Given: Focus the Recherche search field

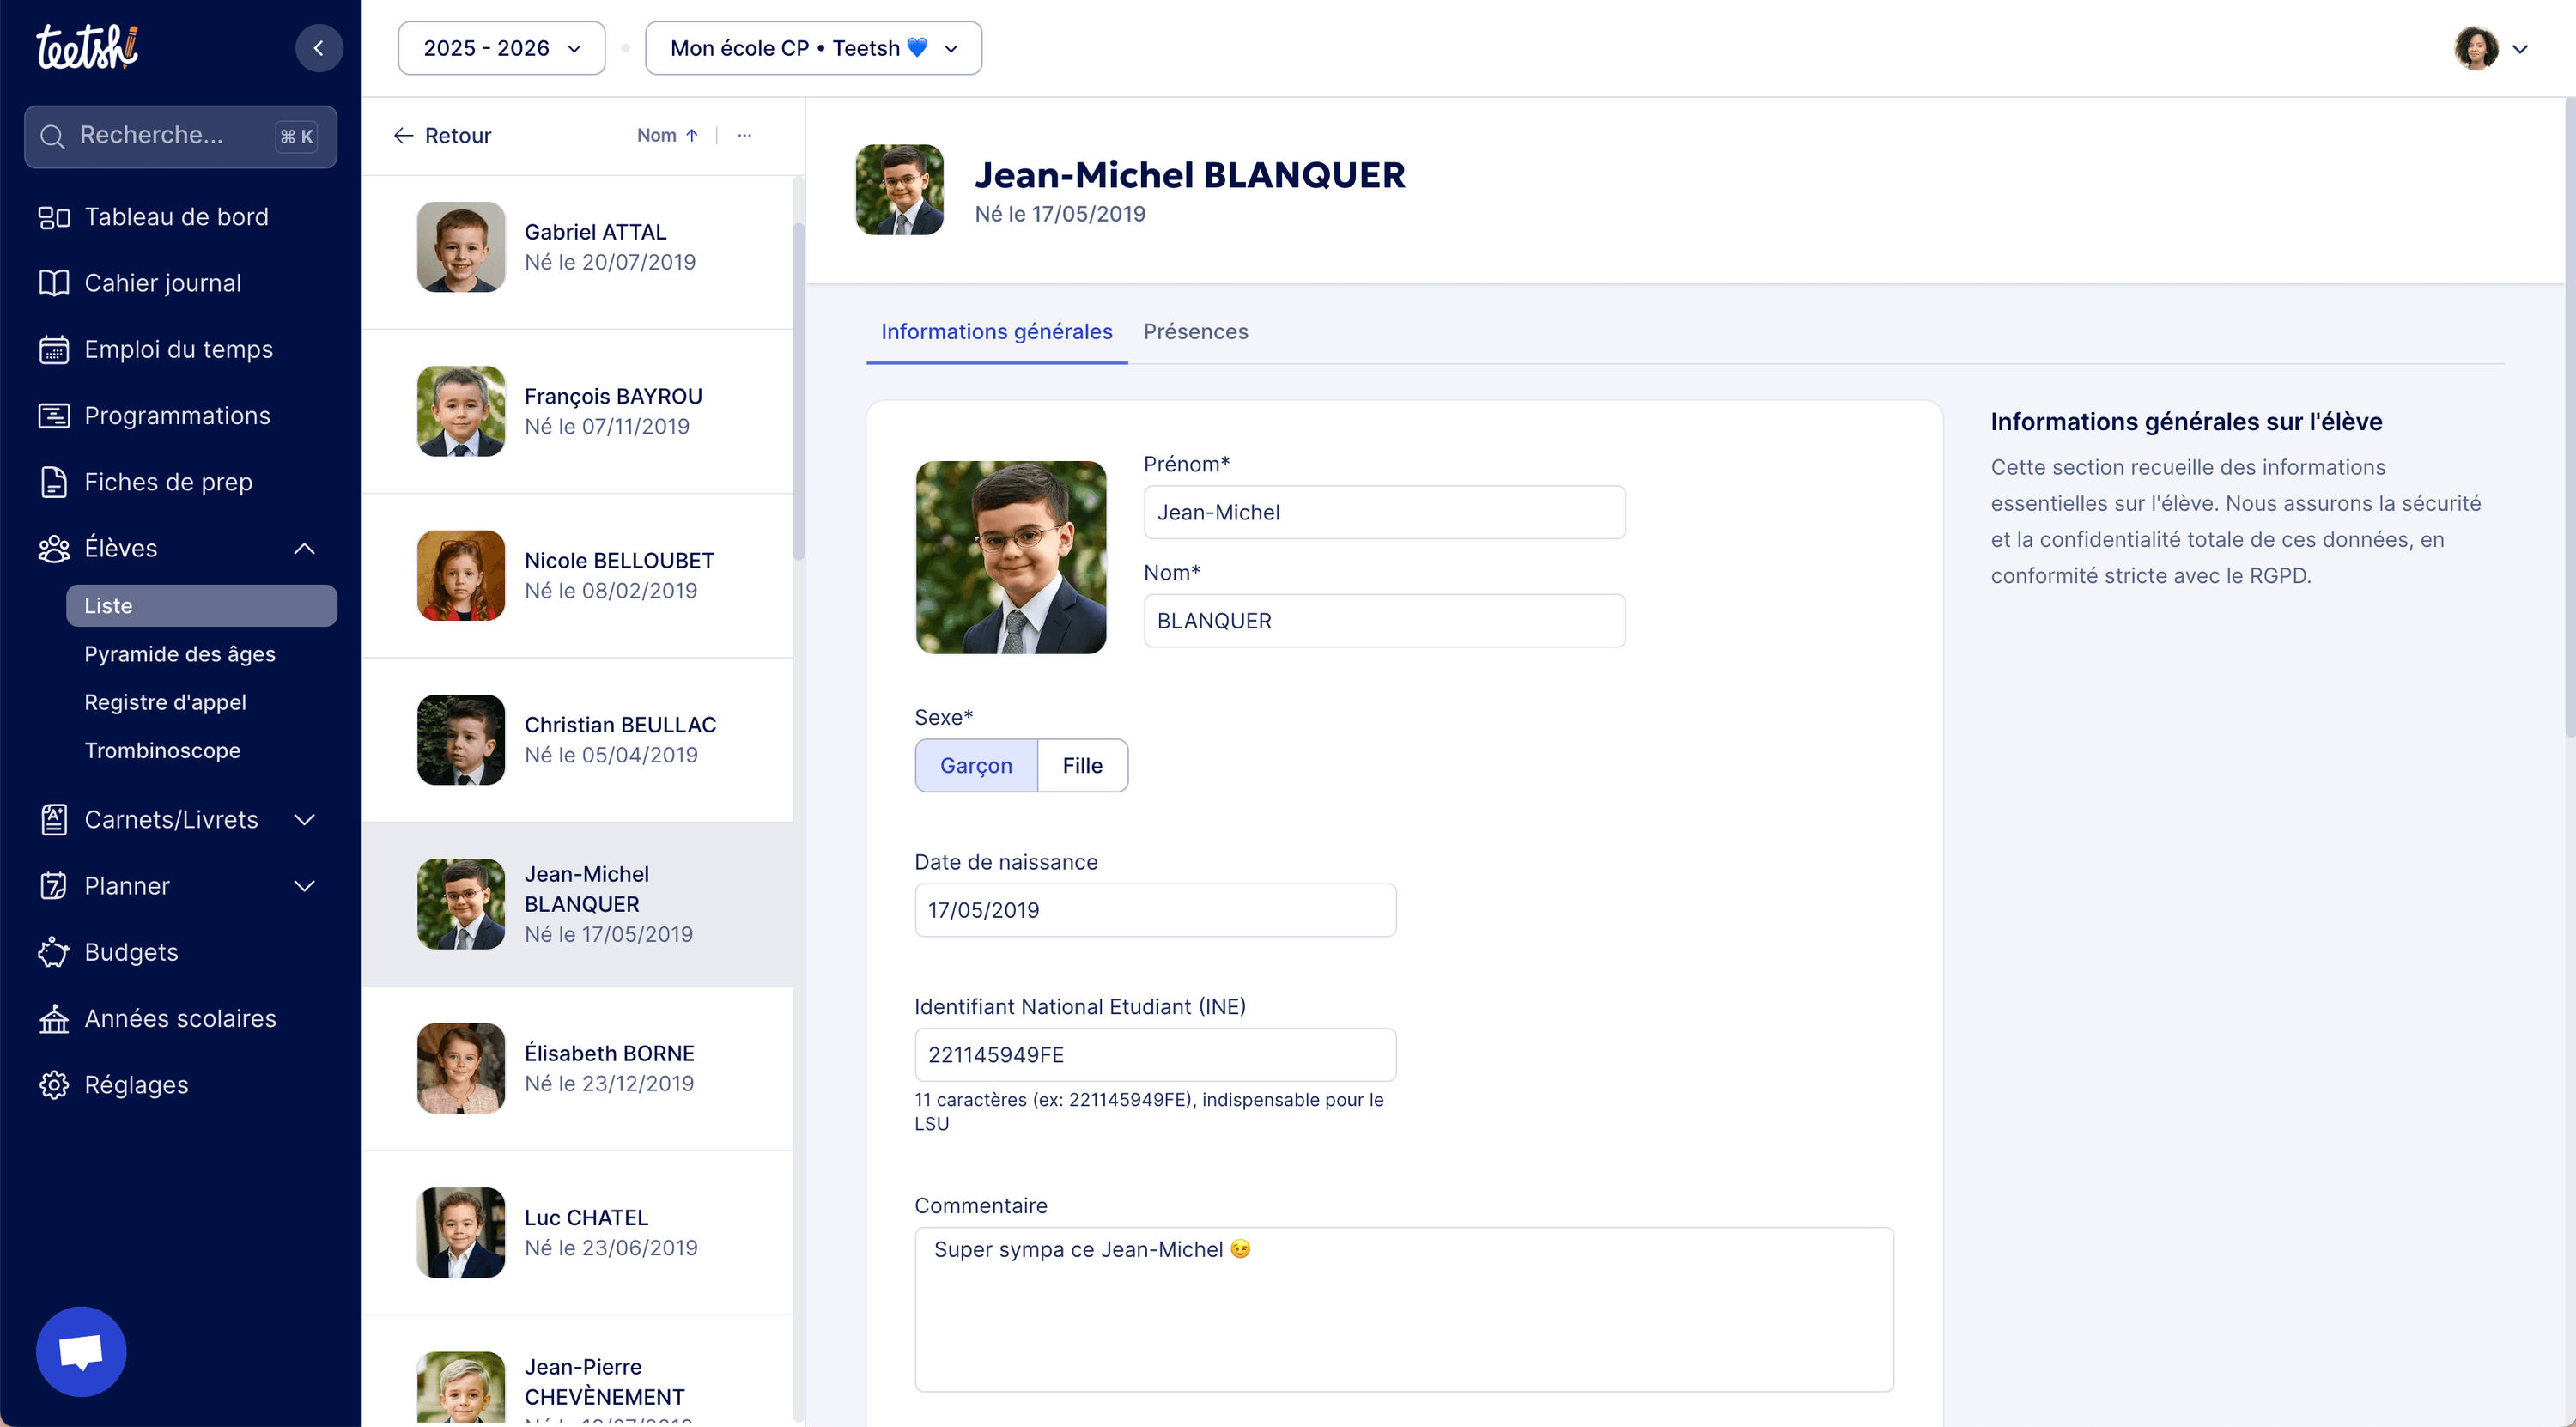Looking at the screenshot, I should click(181, 136).
